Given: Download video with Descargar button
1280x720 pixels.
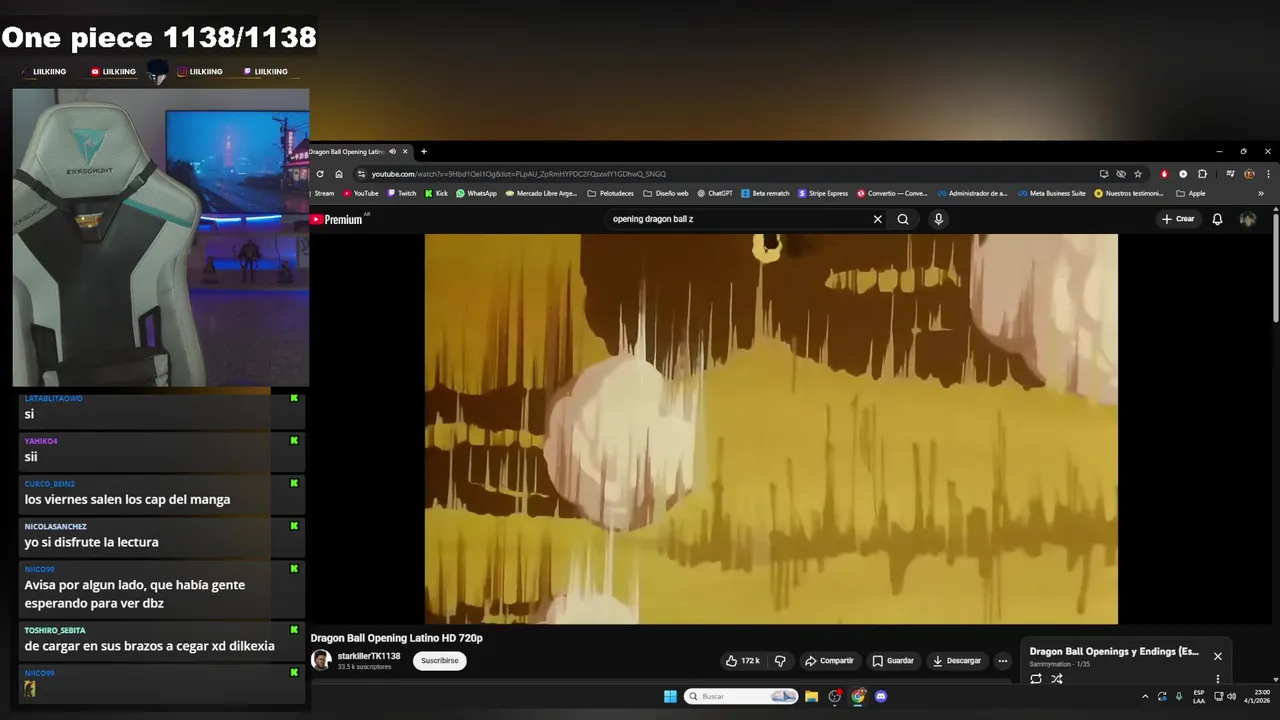Looking at the screenshot, I should 957,661.
